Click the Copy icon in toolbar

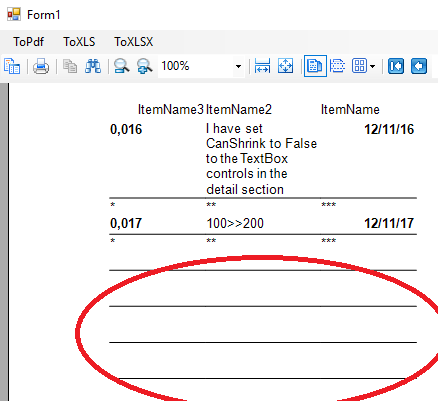70,66
